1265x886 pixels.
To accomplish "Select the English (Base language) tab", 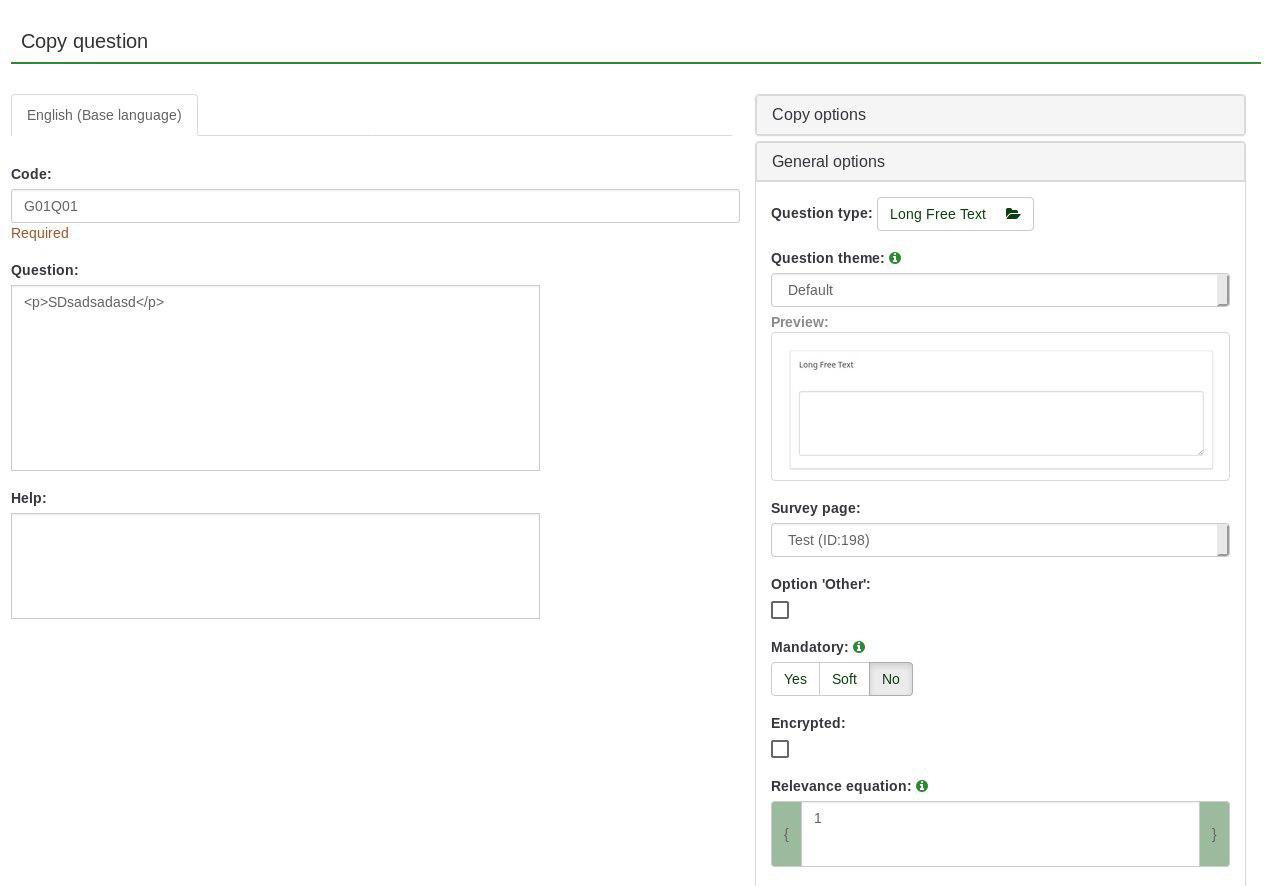I will coord(104,115).
